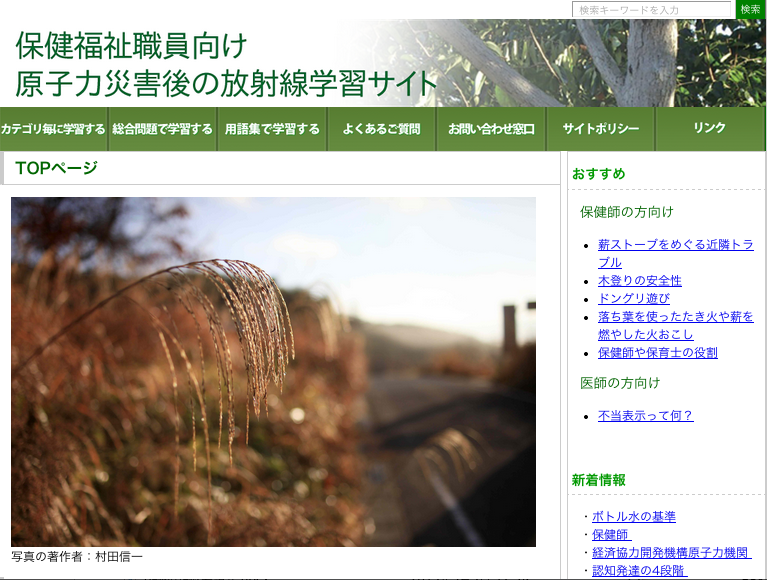The width and height of the screenshot is (767, 580).
Task: Click the search keyword input field
Action: pyautogui.click(x=652, y=10)
